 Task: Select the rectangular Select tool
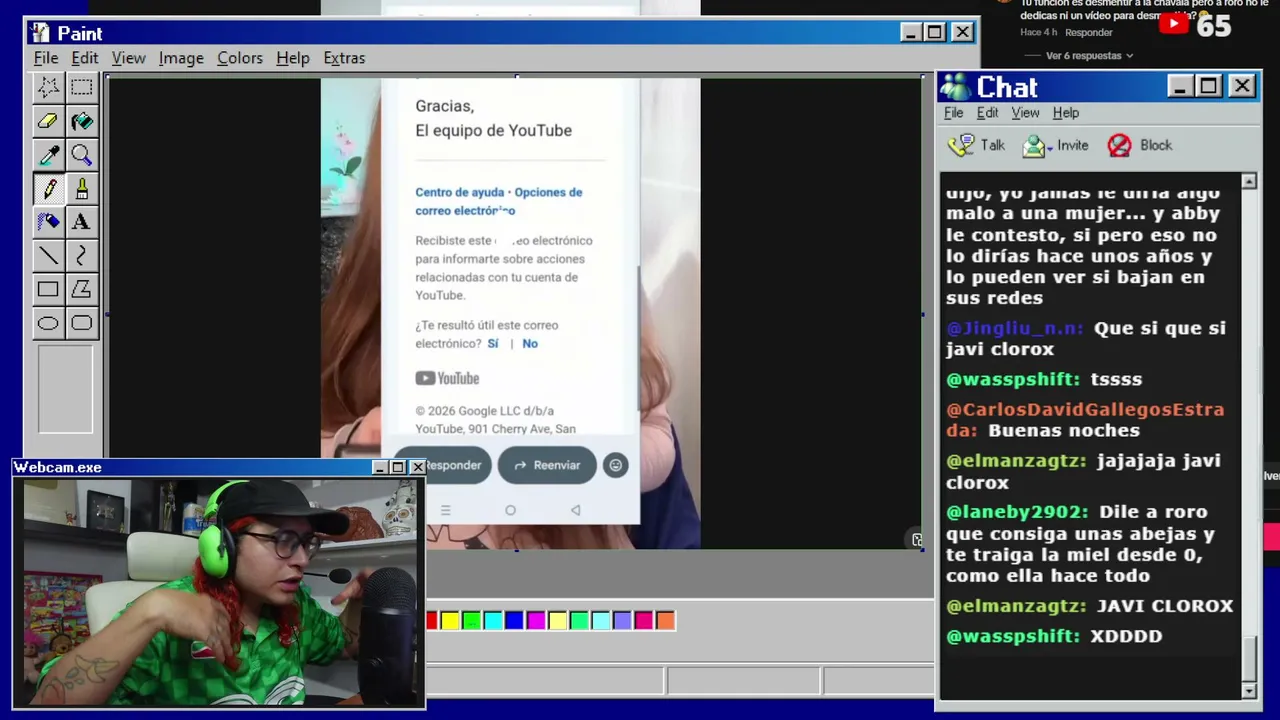pyautogui.click(x=82, y=88)
